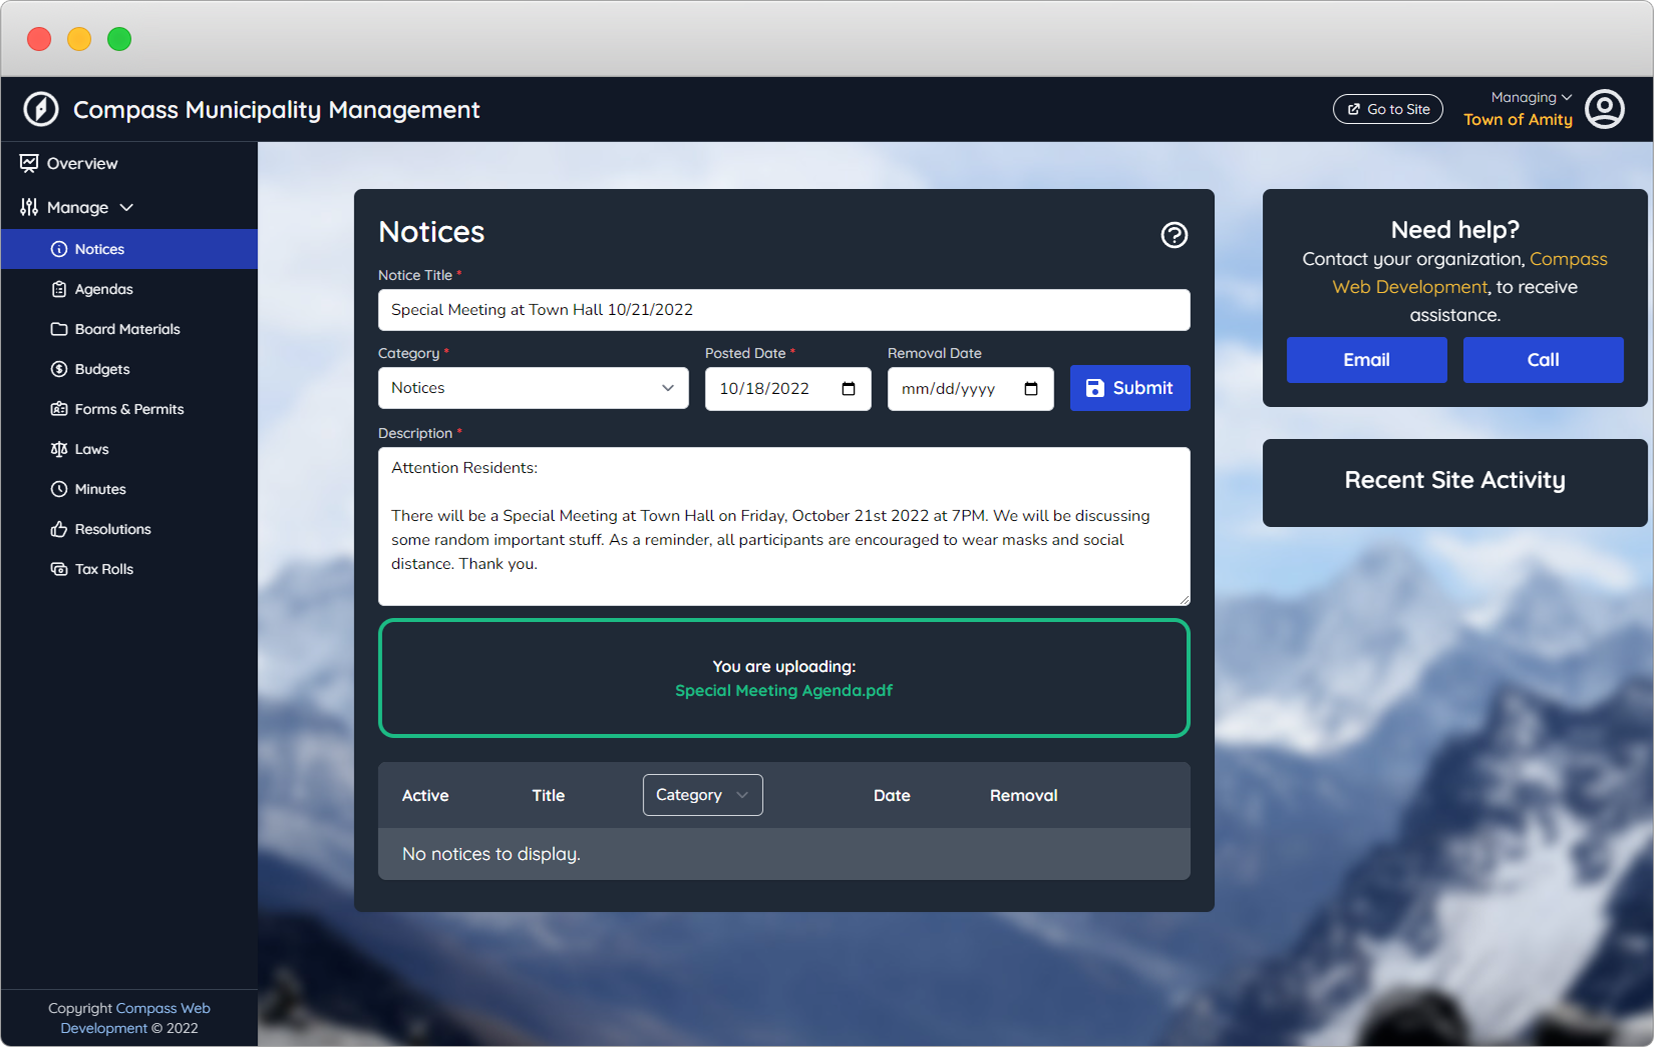Viewport: 1654px width, 1047px height.
Task: Open Budgets from the sidebar
Action: pos(102,369)
